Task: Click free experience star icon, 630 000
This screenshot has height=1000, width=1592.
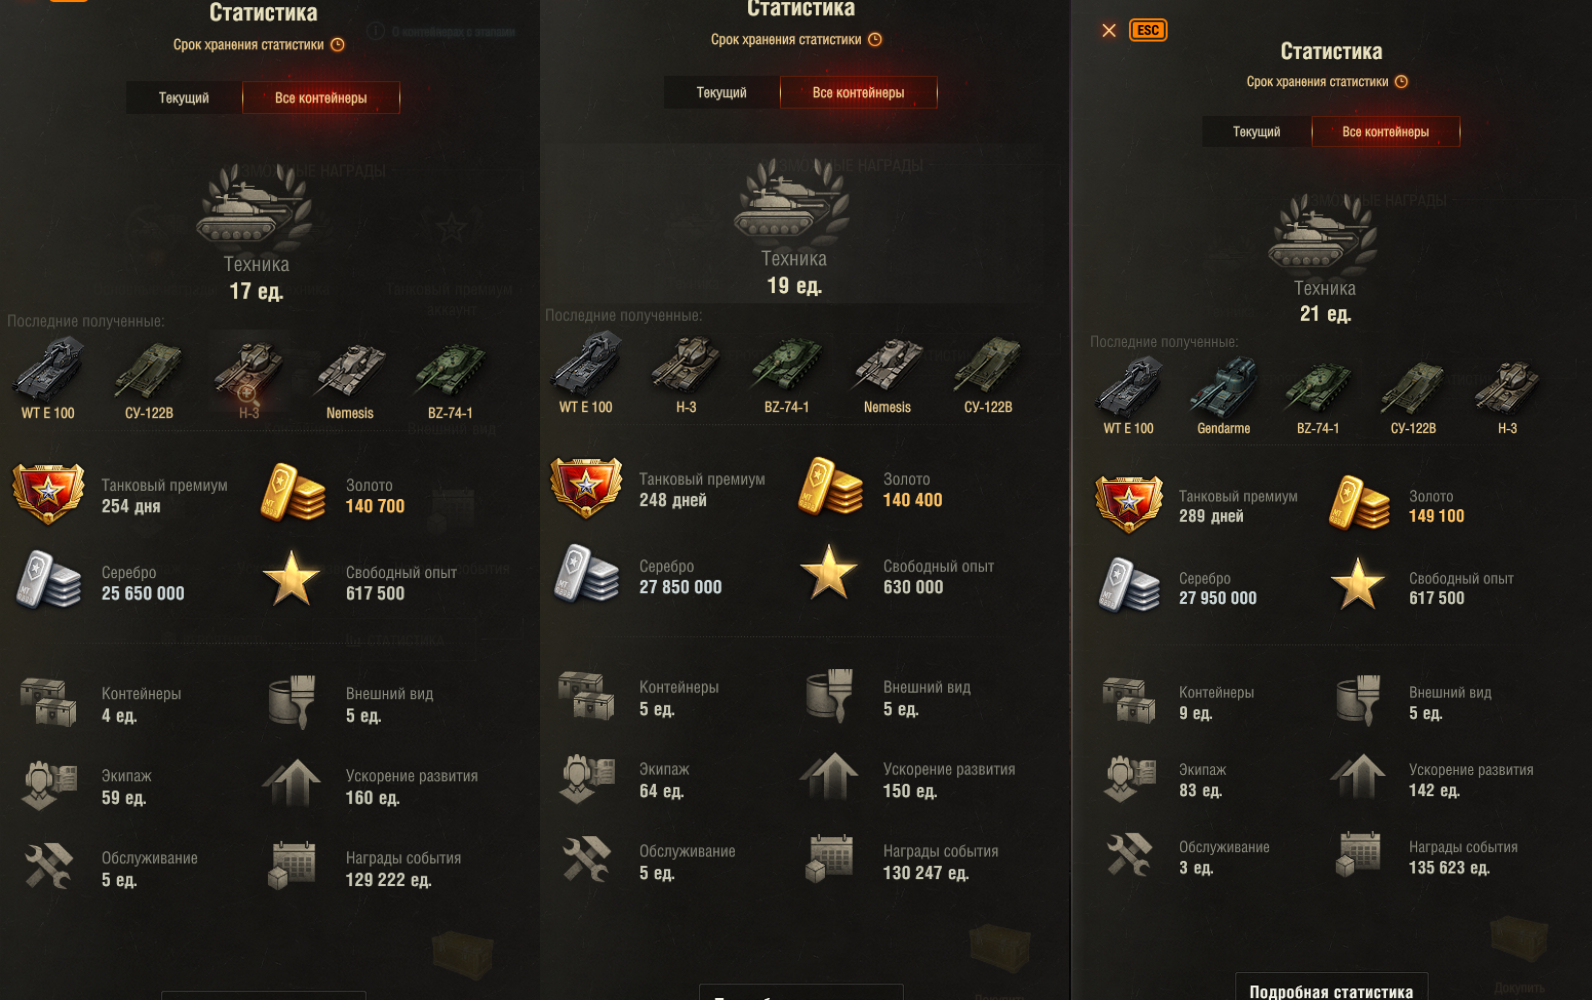Action: point(829,572)
